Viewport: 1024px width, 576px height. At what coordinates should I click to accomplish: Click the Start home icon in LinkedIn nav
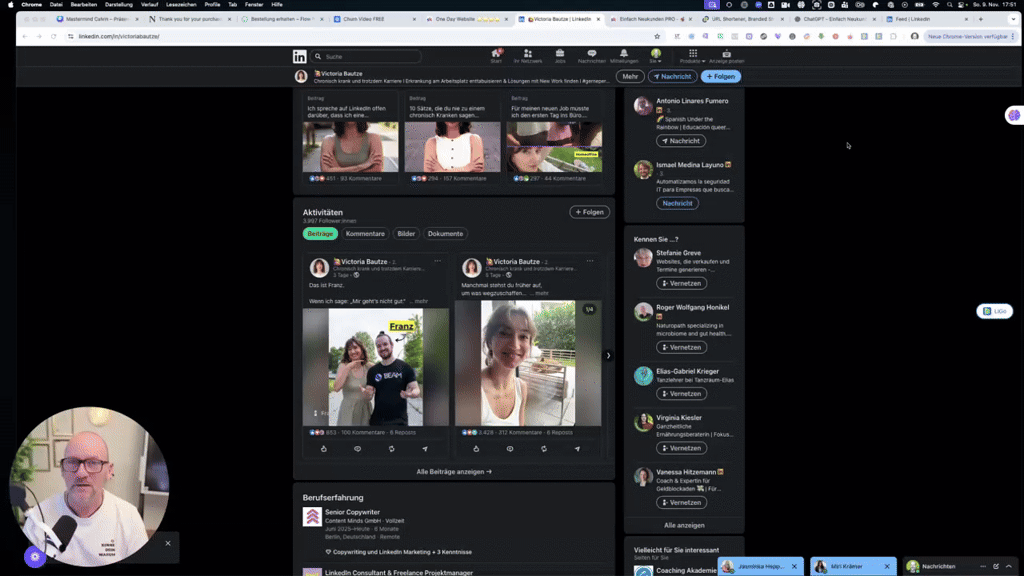(496, 56)
